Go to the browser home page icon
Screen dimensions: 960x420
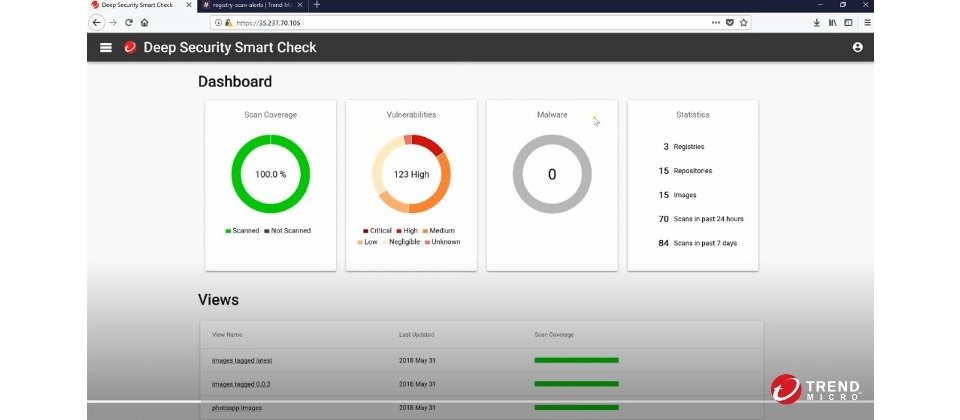(144, 23)
